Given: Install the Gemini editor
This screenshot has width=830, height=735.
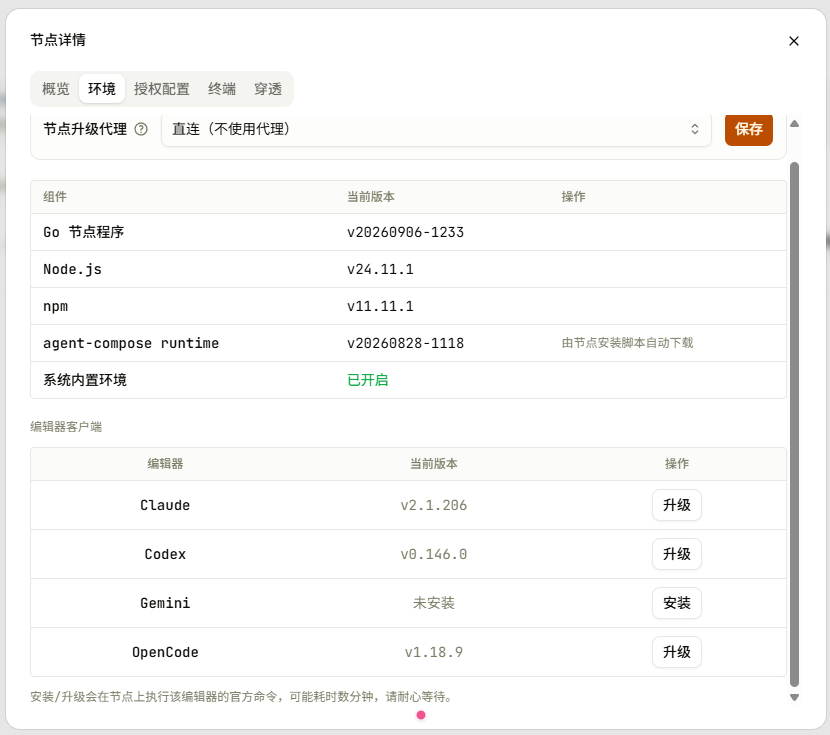Looking at the screenshot, I should [x=676, y=603].
